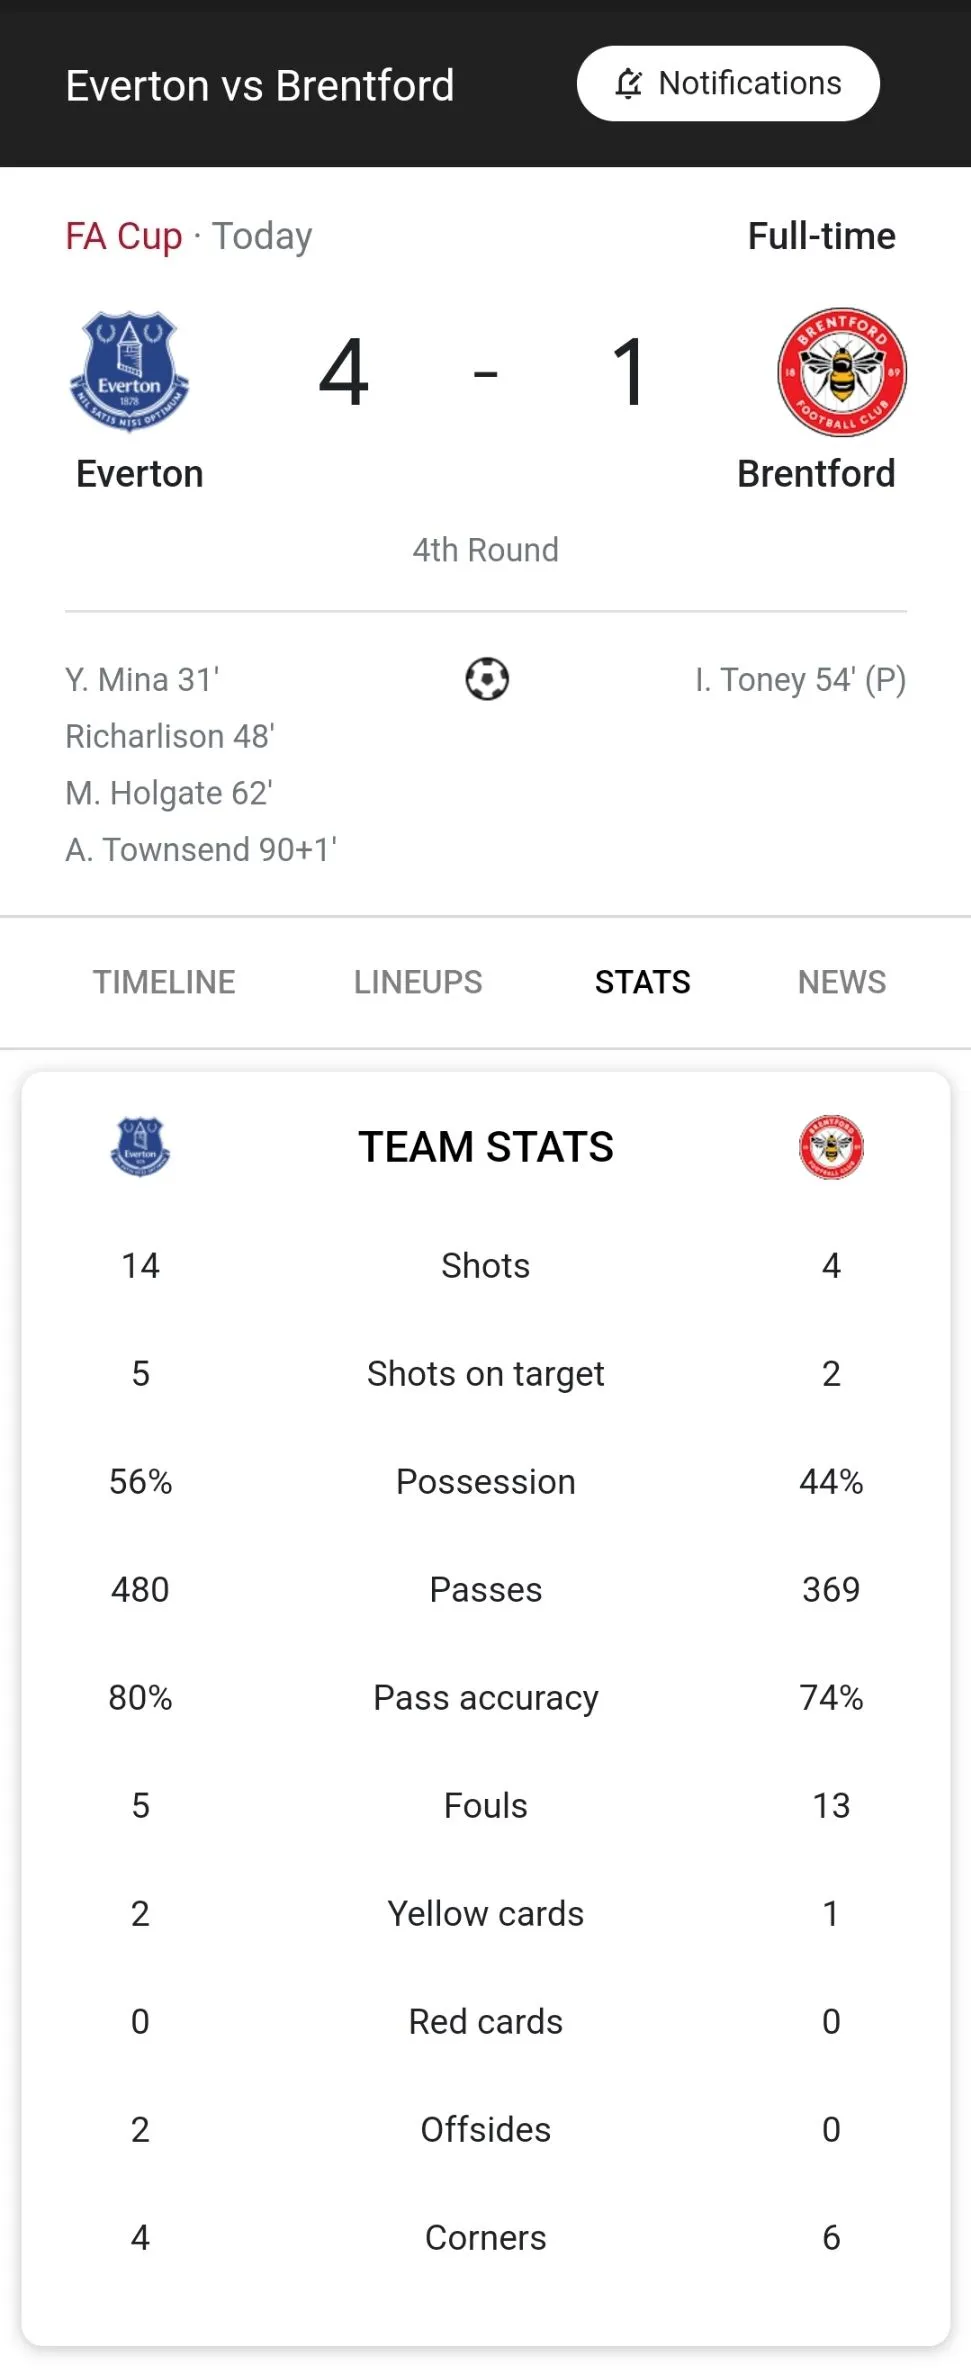Click the Possession stat row label

486,1482
